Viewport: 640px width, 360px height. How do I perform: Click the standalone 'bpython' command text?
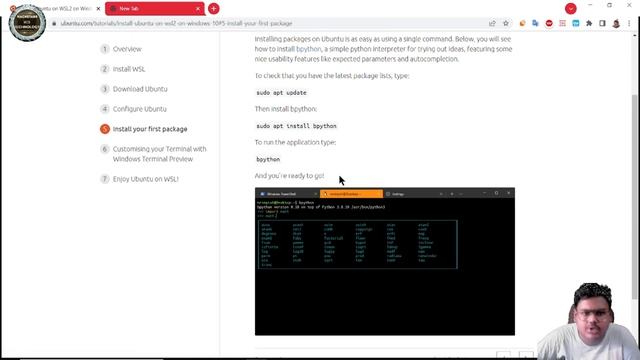point(268,159)
